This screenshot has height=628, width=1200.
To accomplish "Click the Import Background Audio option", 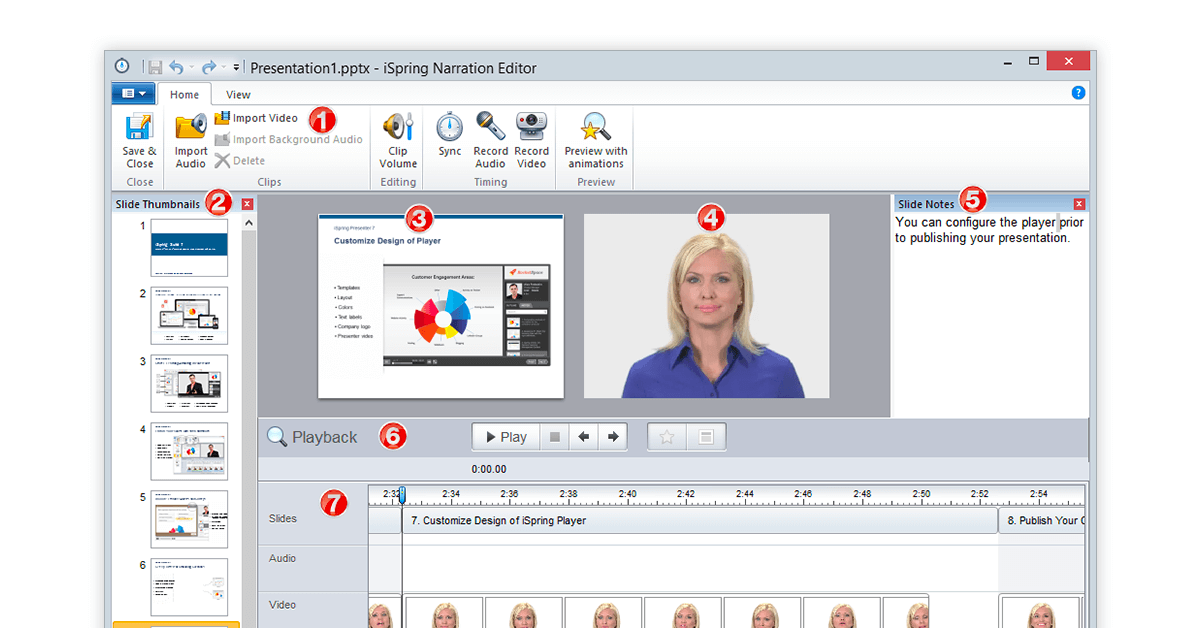I will [x=288, y=139].
